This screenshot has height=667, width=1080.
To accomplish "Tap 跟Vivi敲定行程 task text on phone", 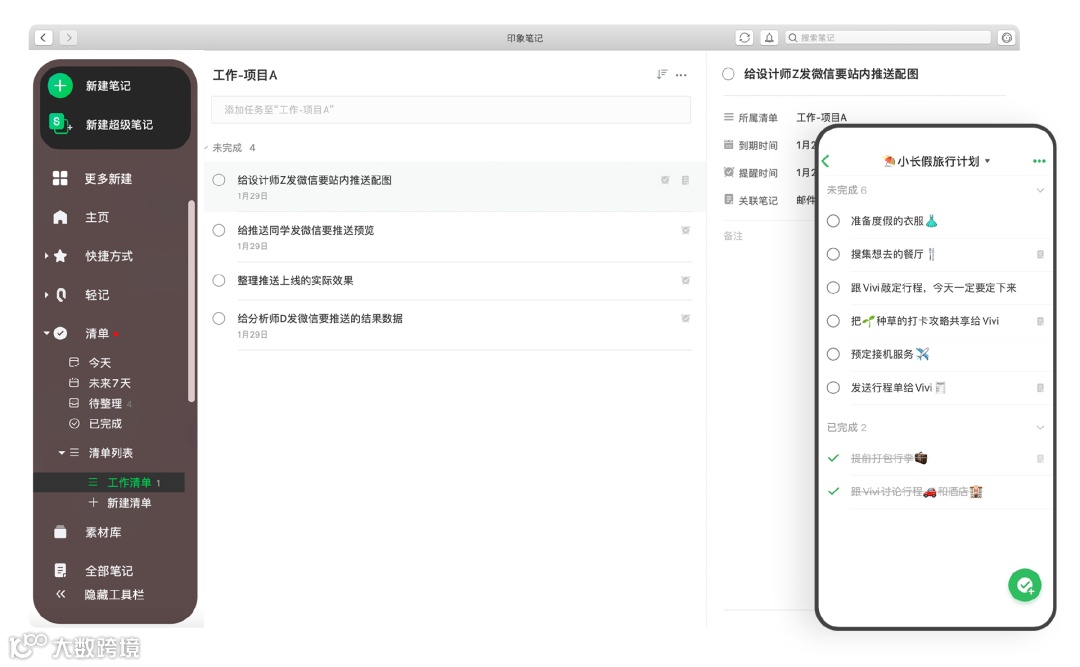I will pyautogui.click(x=933, y=287).
